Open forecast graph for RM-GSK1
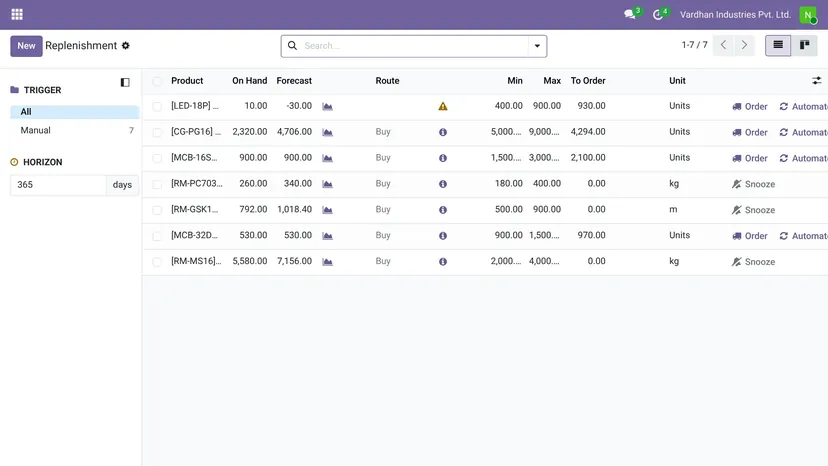This screenshot has width=828, height=466. pos(327,210)
